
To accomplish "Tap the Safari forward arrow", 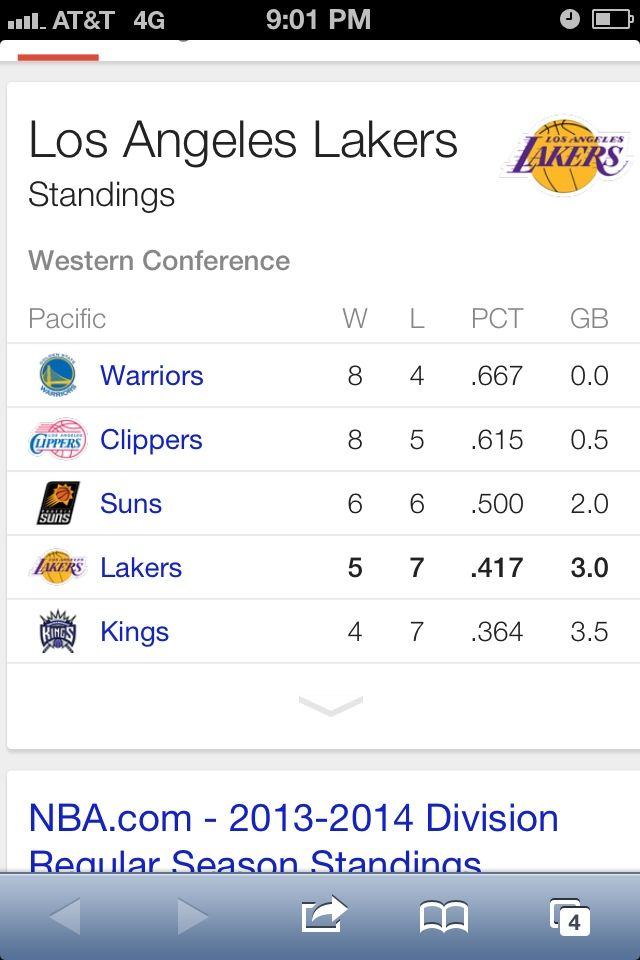I will point(193,916).
